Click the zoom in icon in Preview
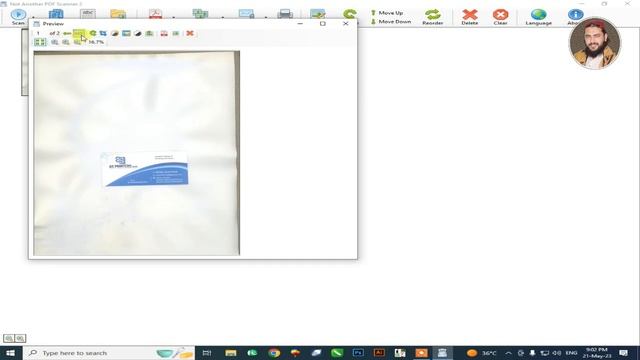The width and height of the screenshot is (640, 360). 66,42
